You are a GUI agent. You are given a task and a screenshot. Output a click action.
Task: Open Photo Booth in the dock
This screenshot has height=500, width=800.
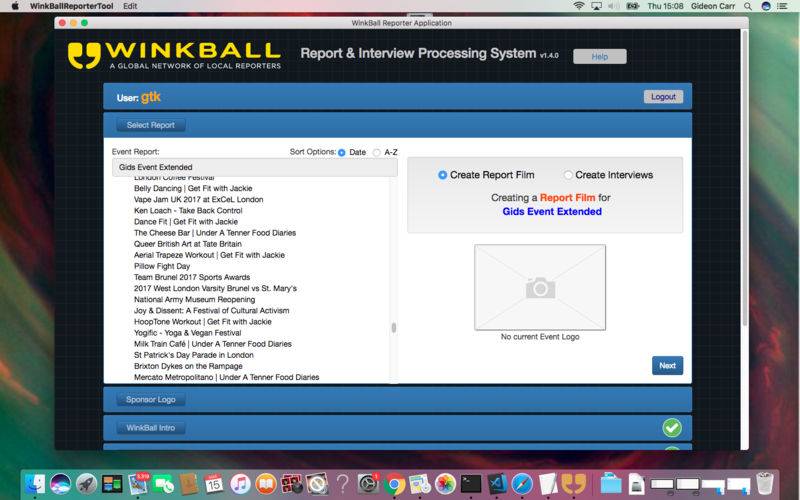tap(291, 484)
